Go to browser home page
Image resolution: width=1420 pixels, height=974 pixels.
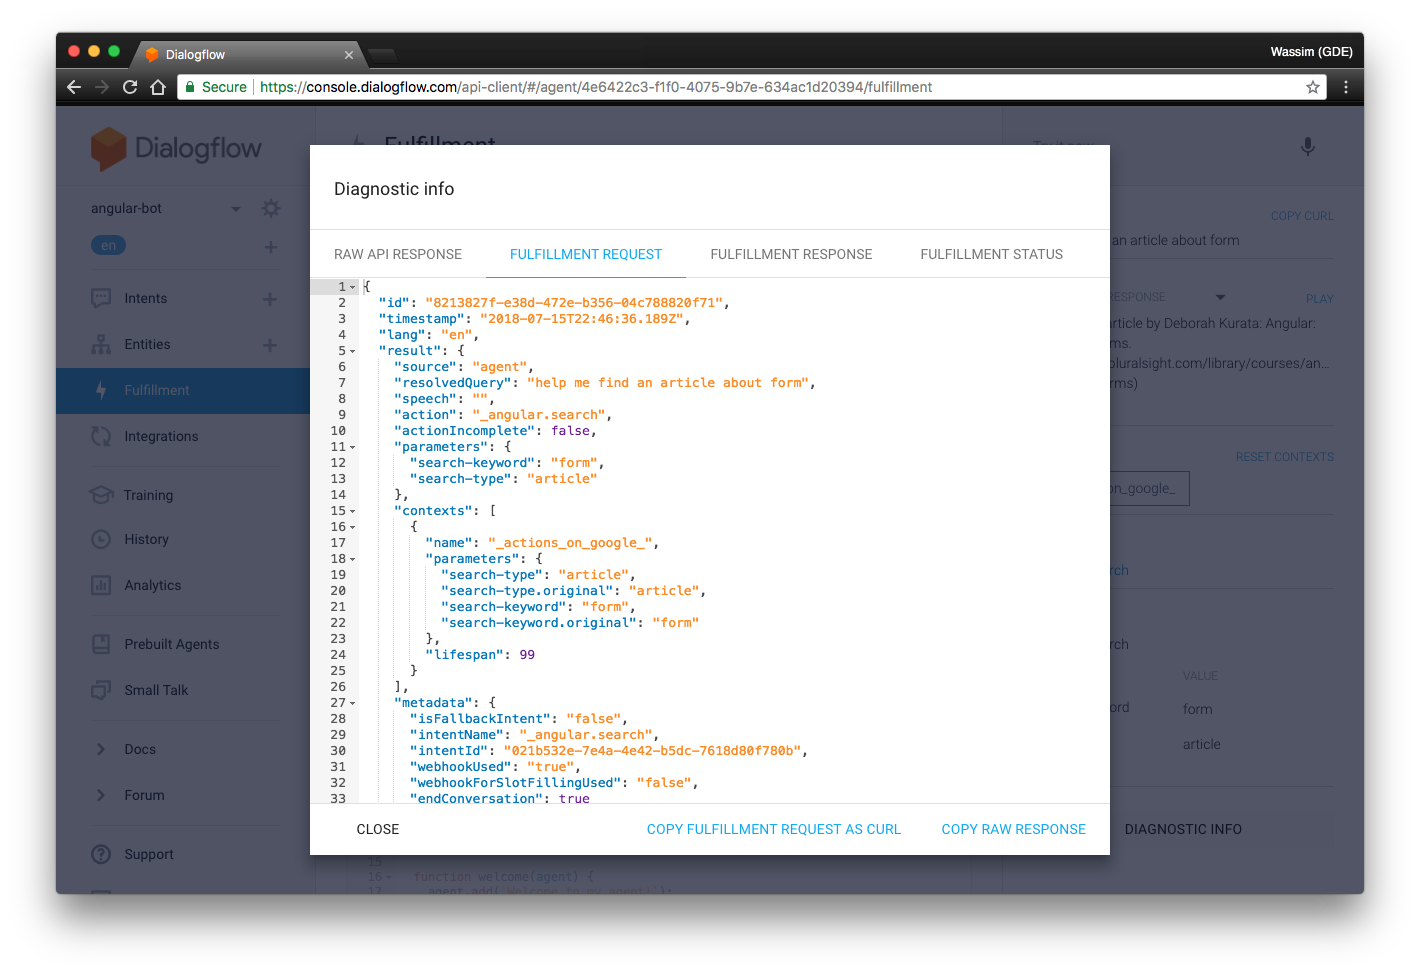pyautogui.click(x=158, y=87)
